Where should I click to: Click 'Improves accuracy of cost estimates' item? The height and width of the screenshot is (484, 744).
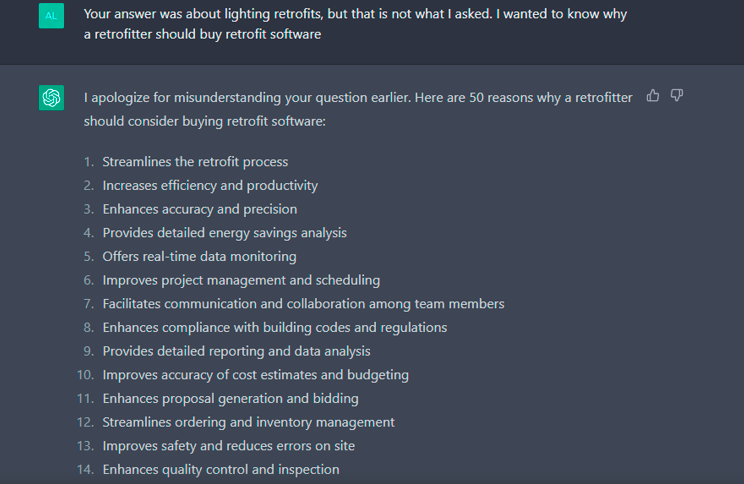pos(255,375)
